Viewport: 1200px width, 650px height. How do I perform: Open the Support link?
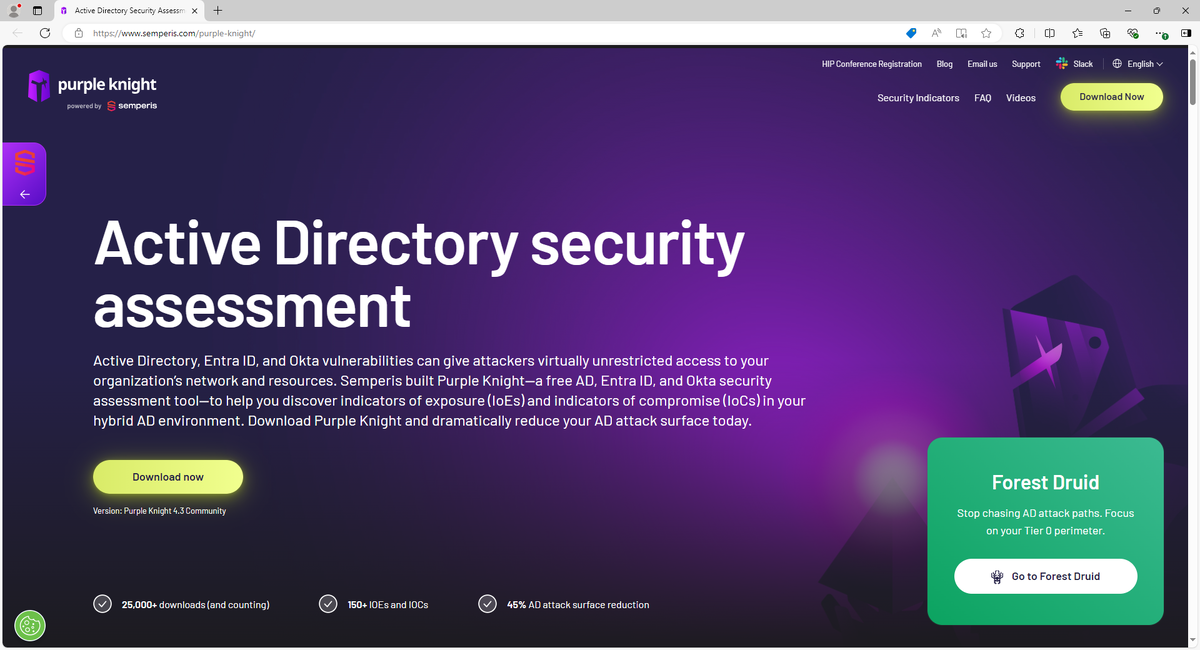tap(1026, 64)
